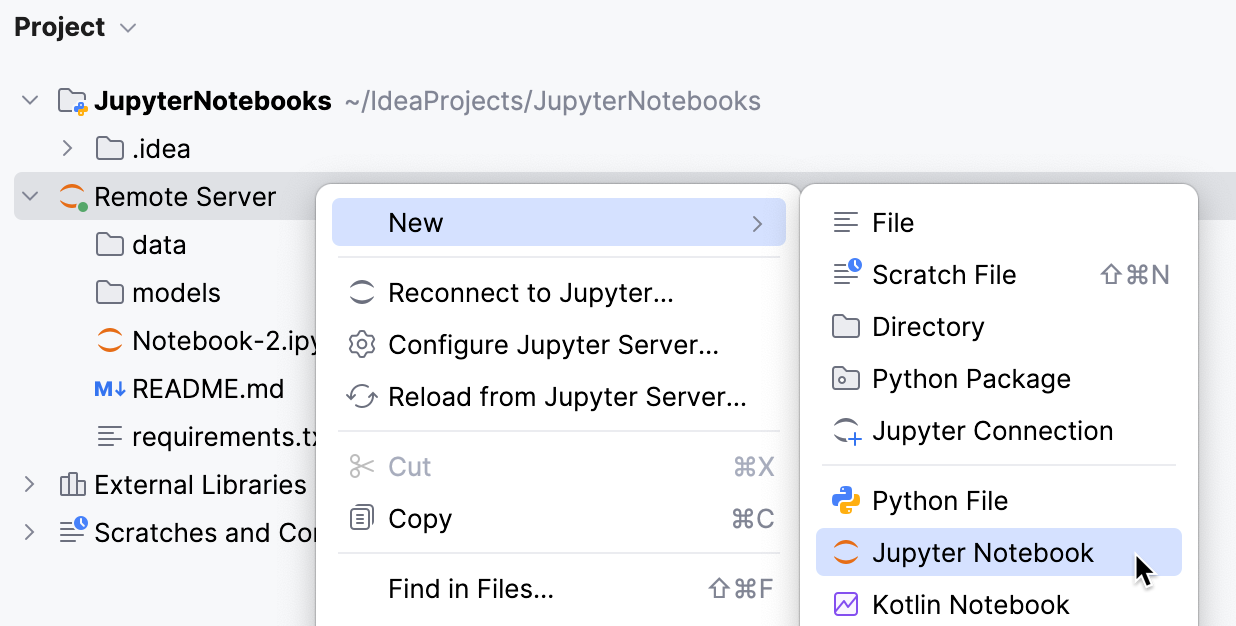Click the gear icon for Configure Jupyter Server
This screenshot has height=626, width=1236.
(x=359, y=345)
